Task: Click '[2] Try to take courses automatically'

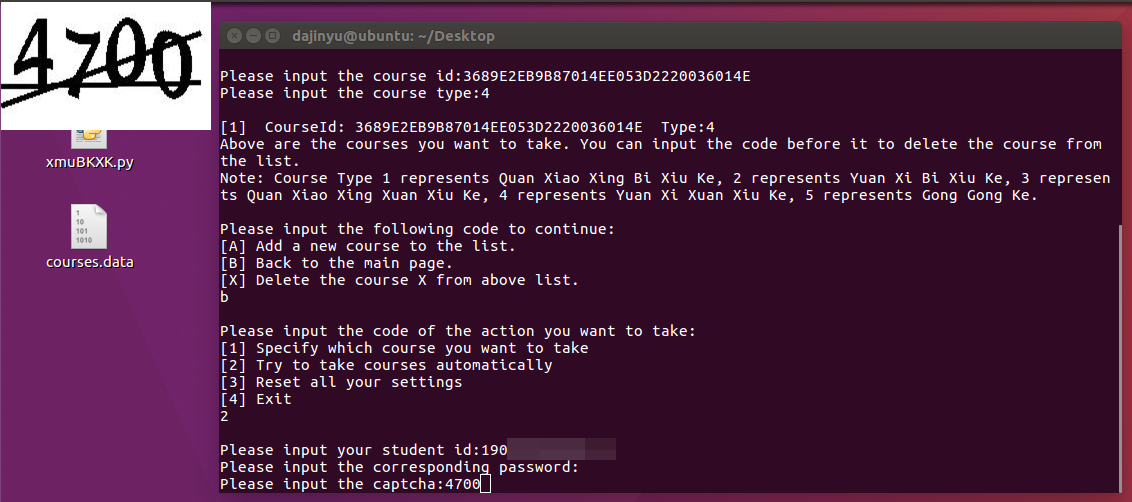Action: pos(386,365)
